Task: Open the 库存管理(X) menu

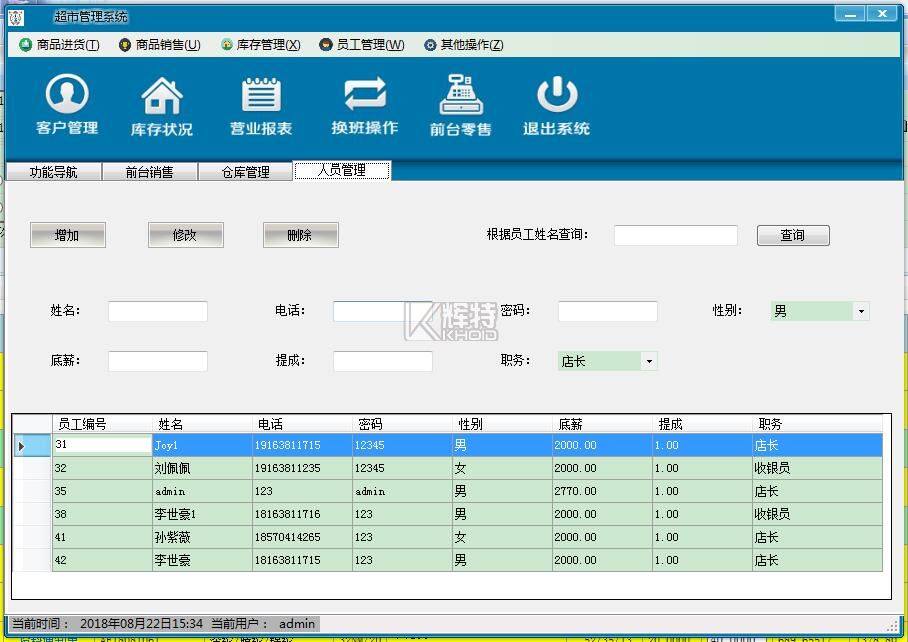Action: [260, 45]
